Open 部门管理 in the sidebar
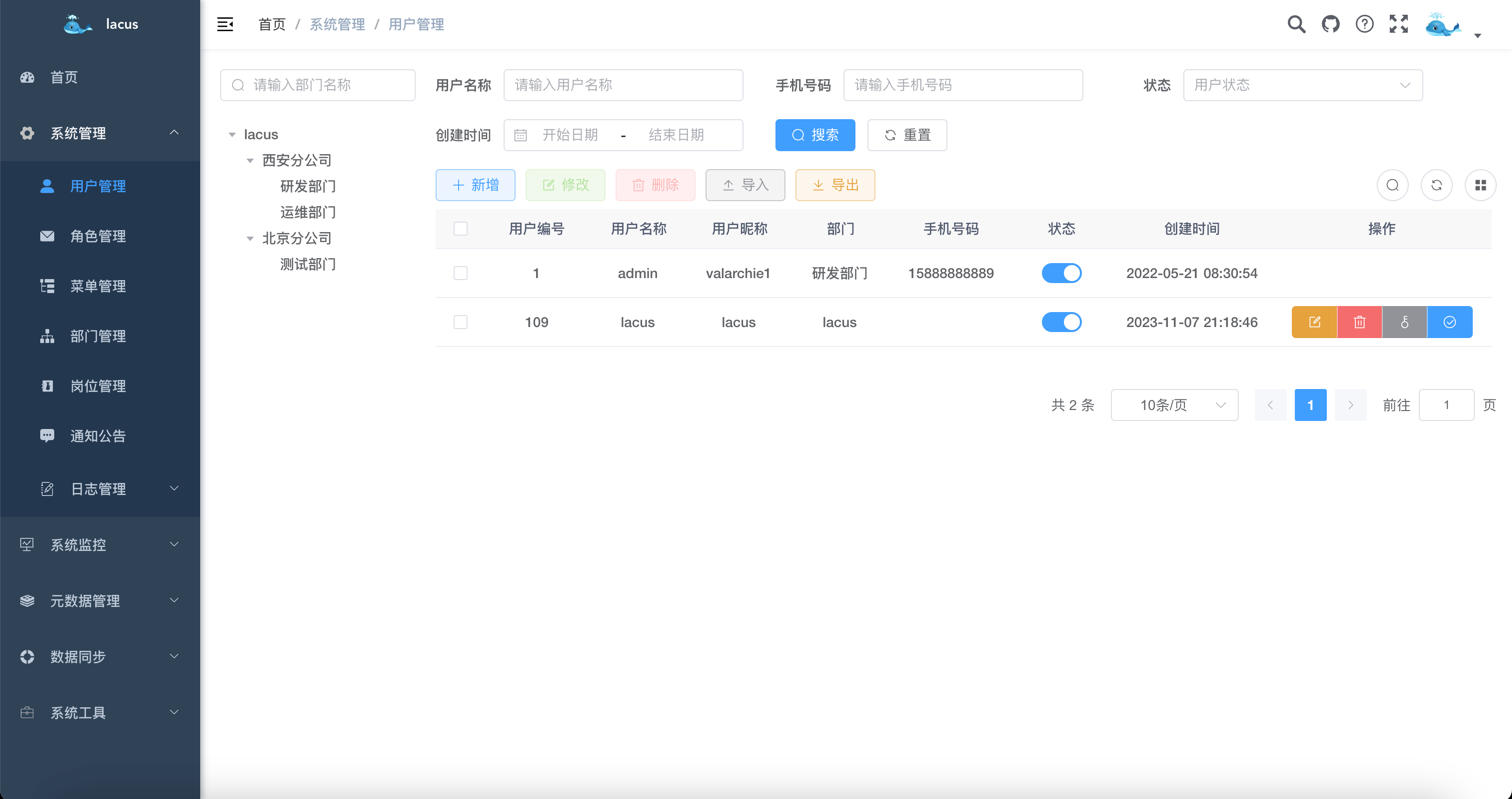Image resolution: width=1512 pixels, height=799 pixels. click(x=100, y=336)
